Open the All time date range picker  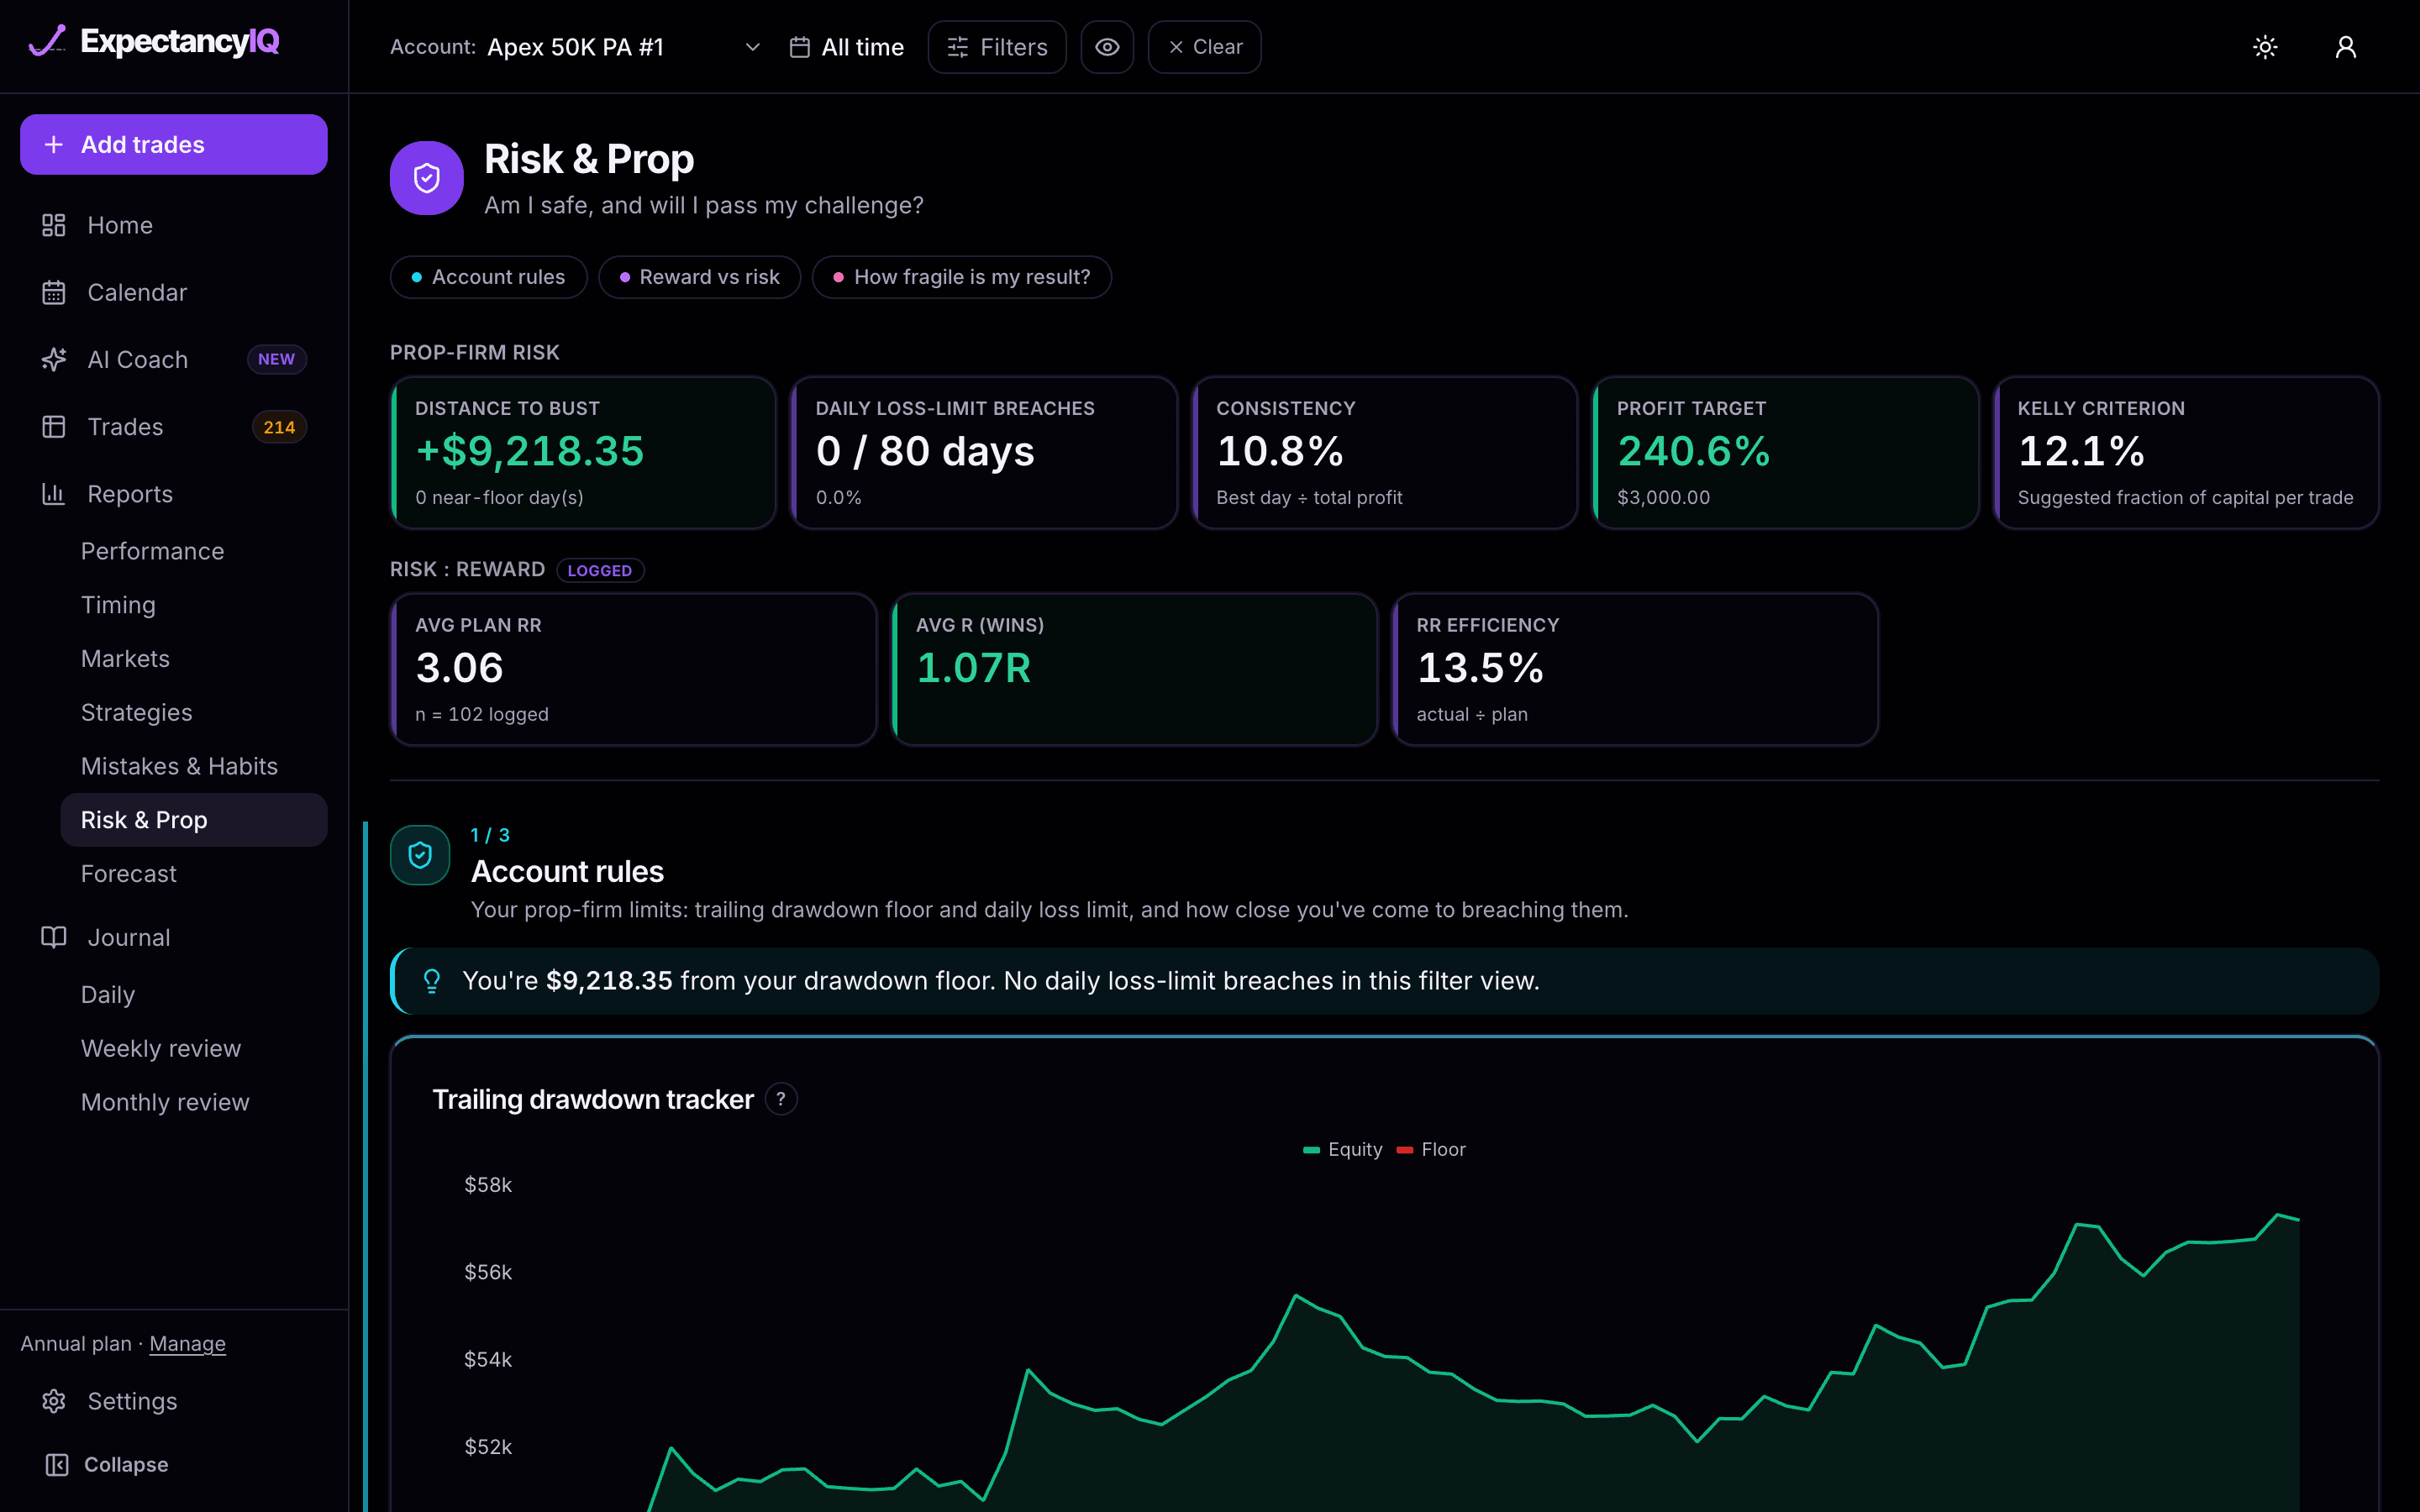point(846,47)
